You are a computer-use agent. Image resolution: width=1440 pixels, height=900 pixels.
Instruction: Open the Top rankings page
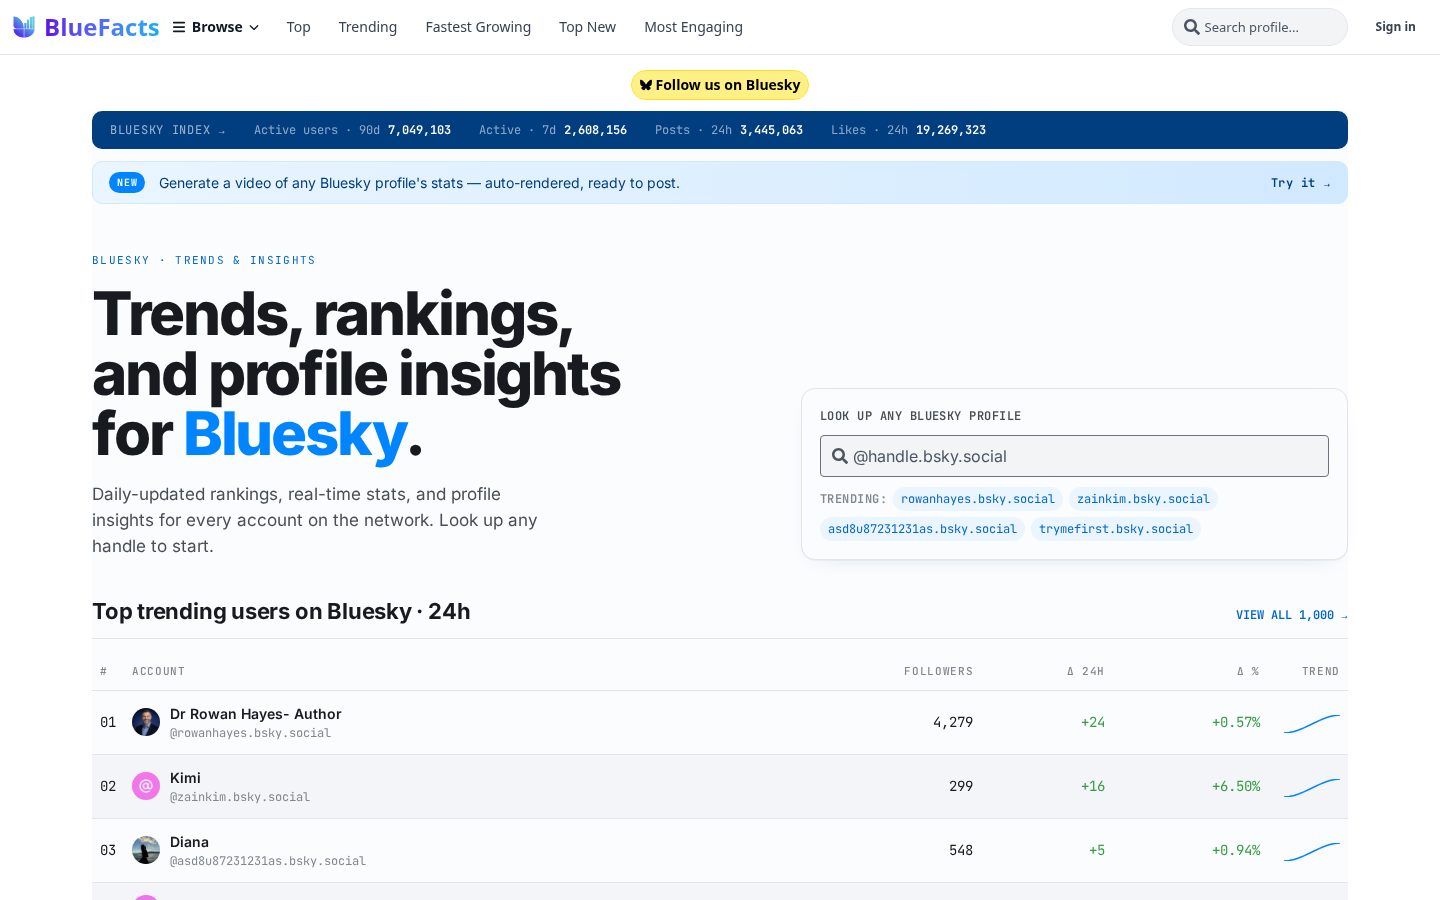click(298, 27)
